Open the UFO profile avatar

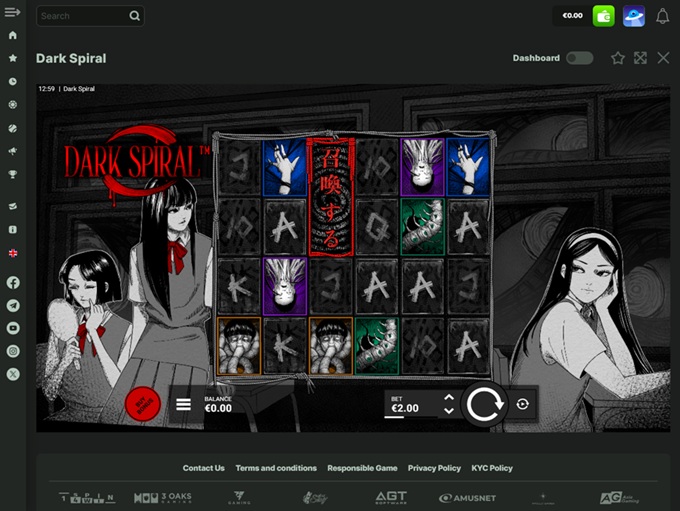(x=633, y=16)
